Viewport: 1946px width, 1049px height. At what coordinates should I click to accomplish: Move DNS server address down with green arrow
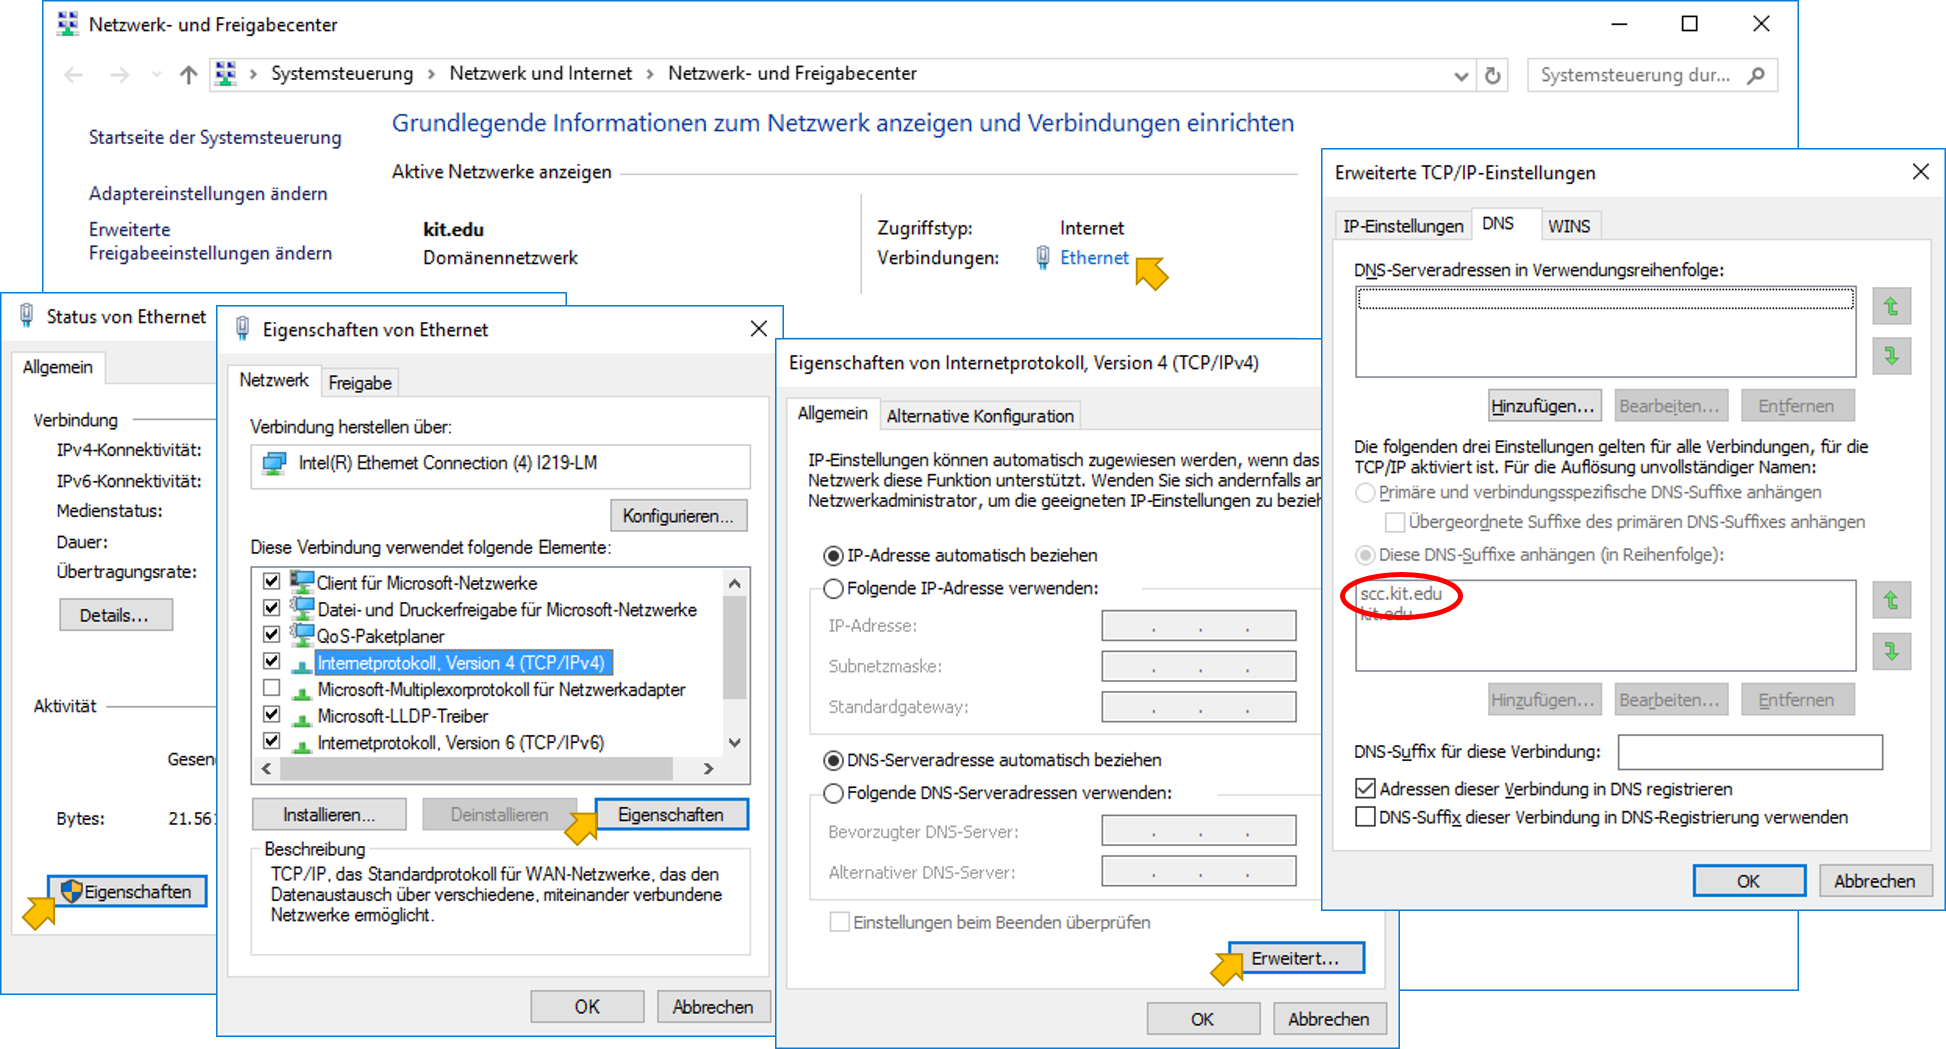pos(1891,356)
